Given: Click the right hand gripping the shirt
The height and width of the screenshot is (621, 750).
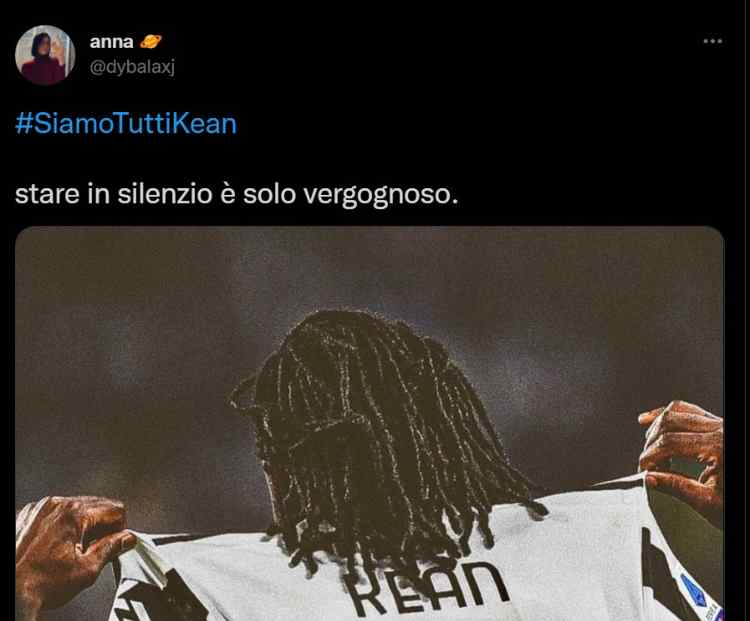Looking at the screenshot, I should pyautogui.click(x=682, y=455).
